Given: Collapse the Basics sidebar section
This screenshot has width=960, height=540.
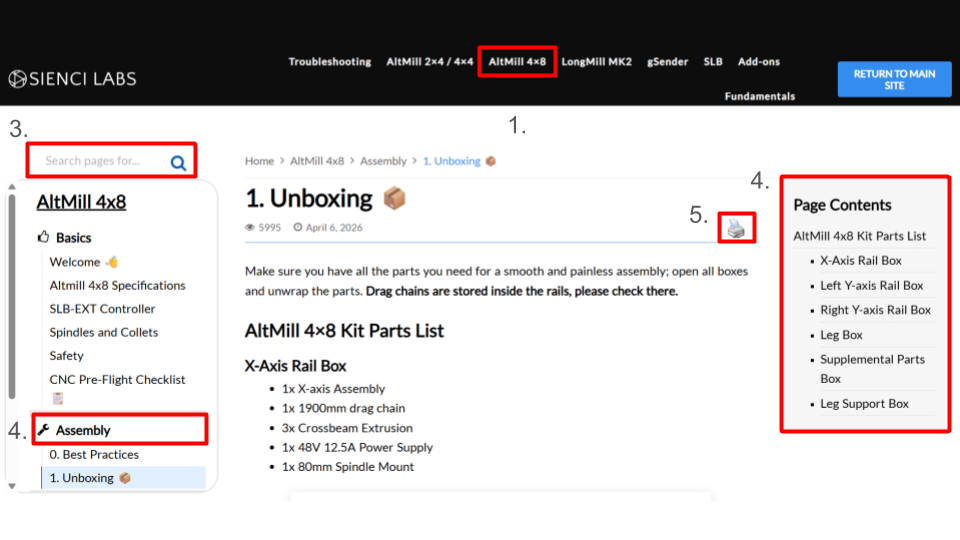Looking at the screenshot, I should pyautogui.click(x=73, y=238).
